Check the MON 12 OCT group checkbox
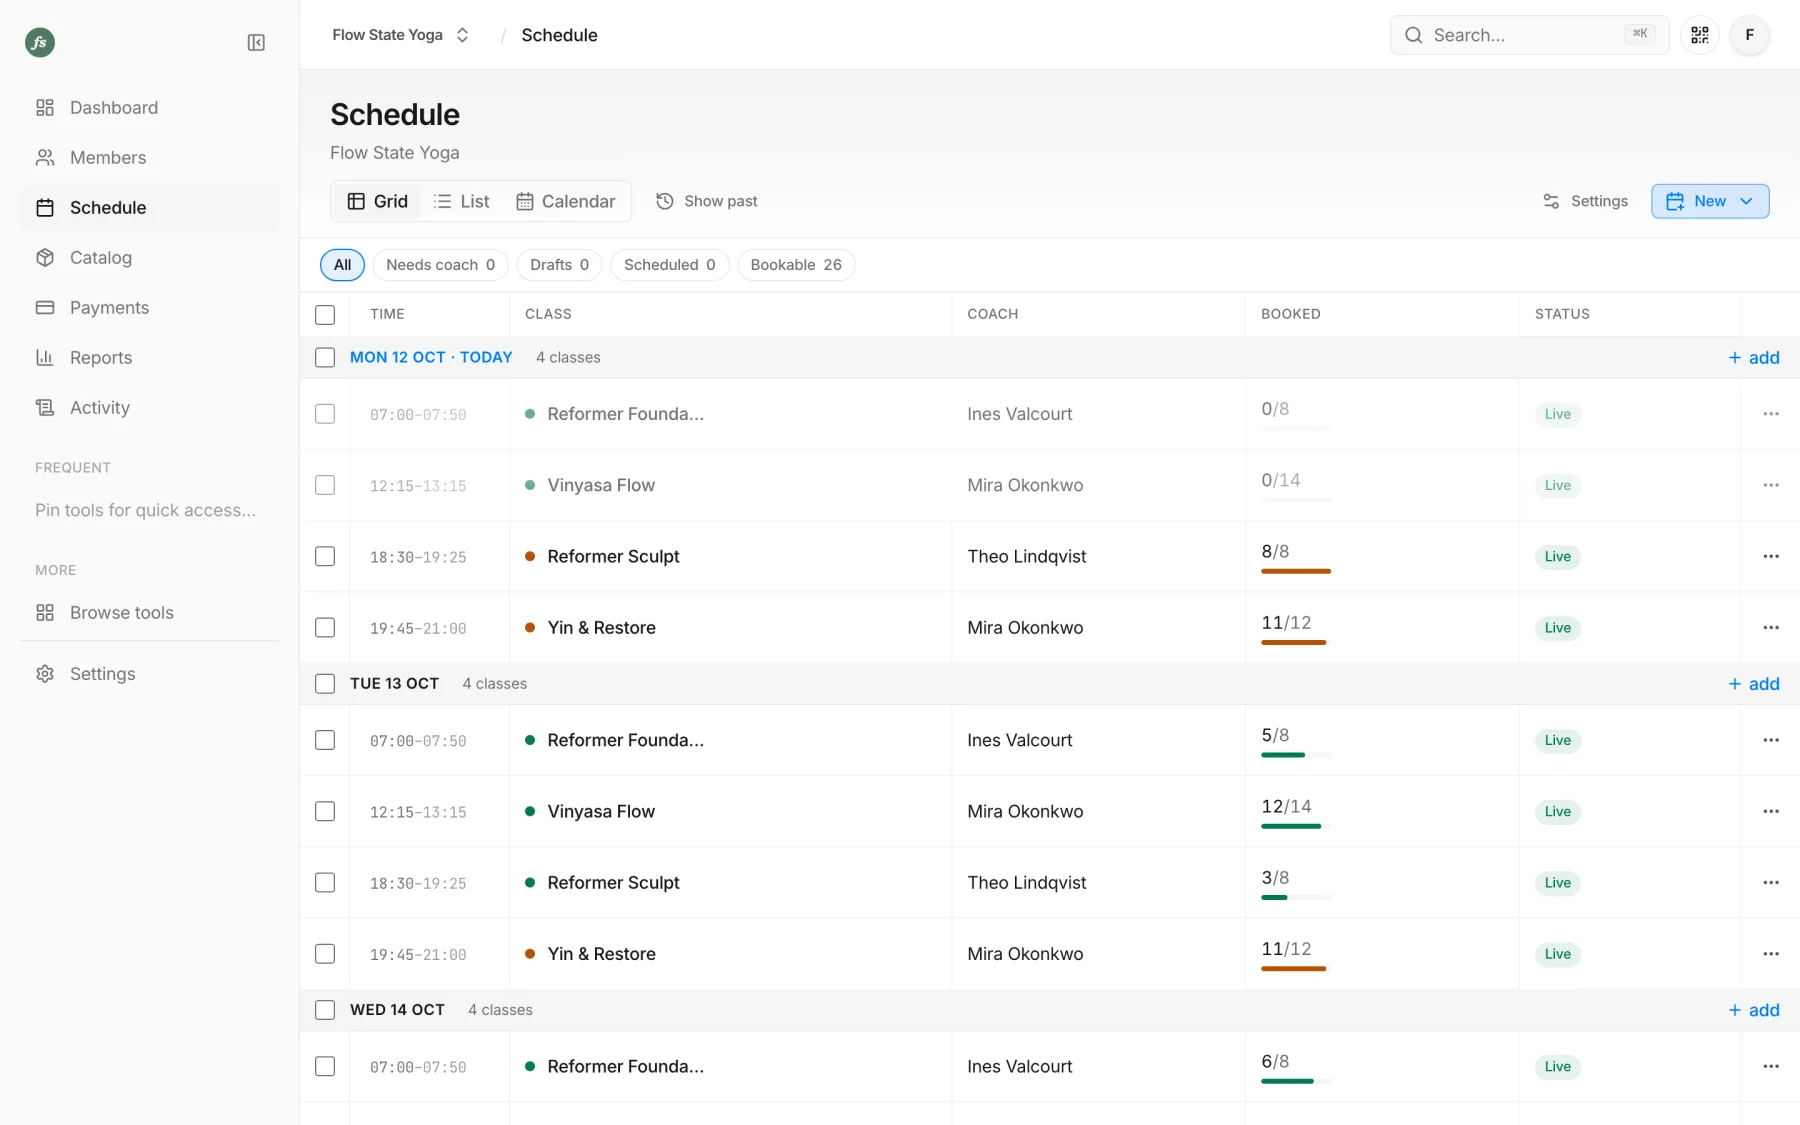Viewport: 1800px width, 1125px height. point(325,357)
